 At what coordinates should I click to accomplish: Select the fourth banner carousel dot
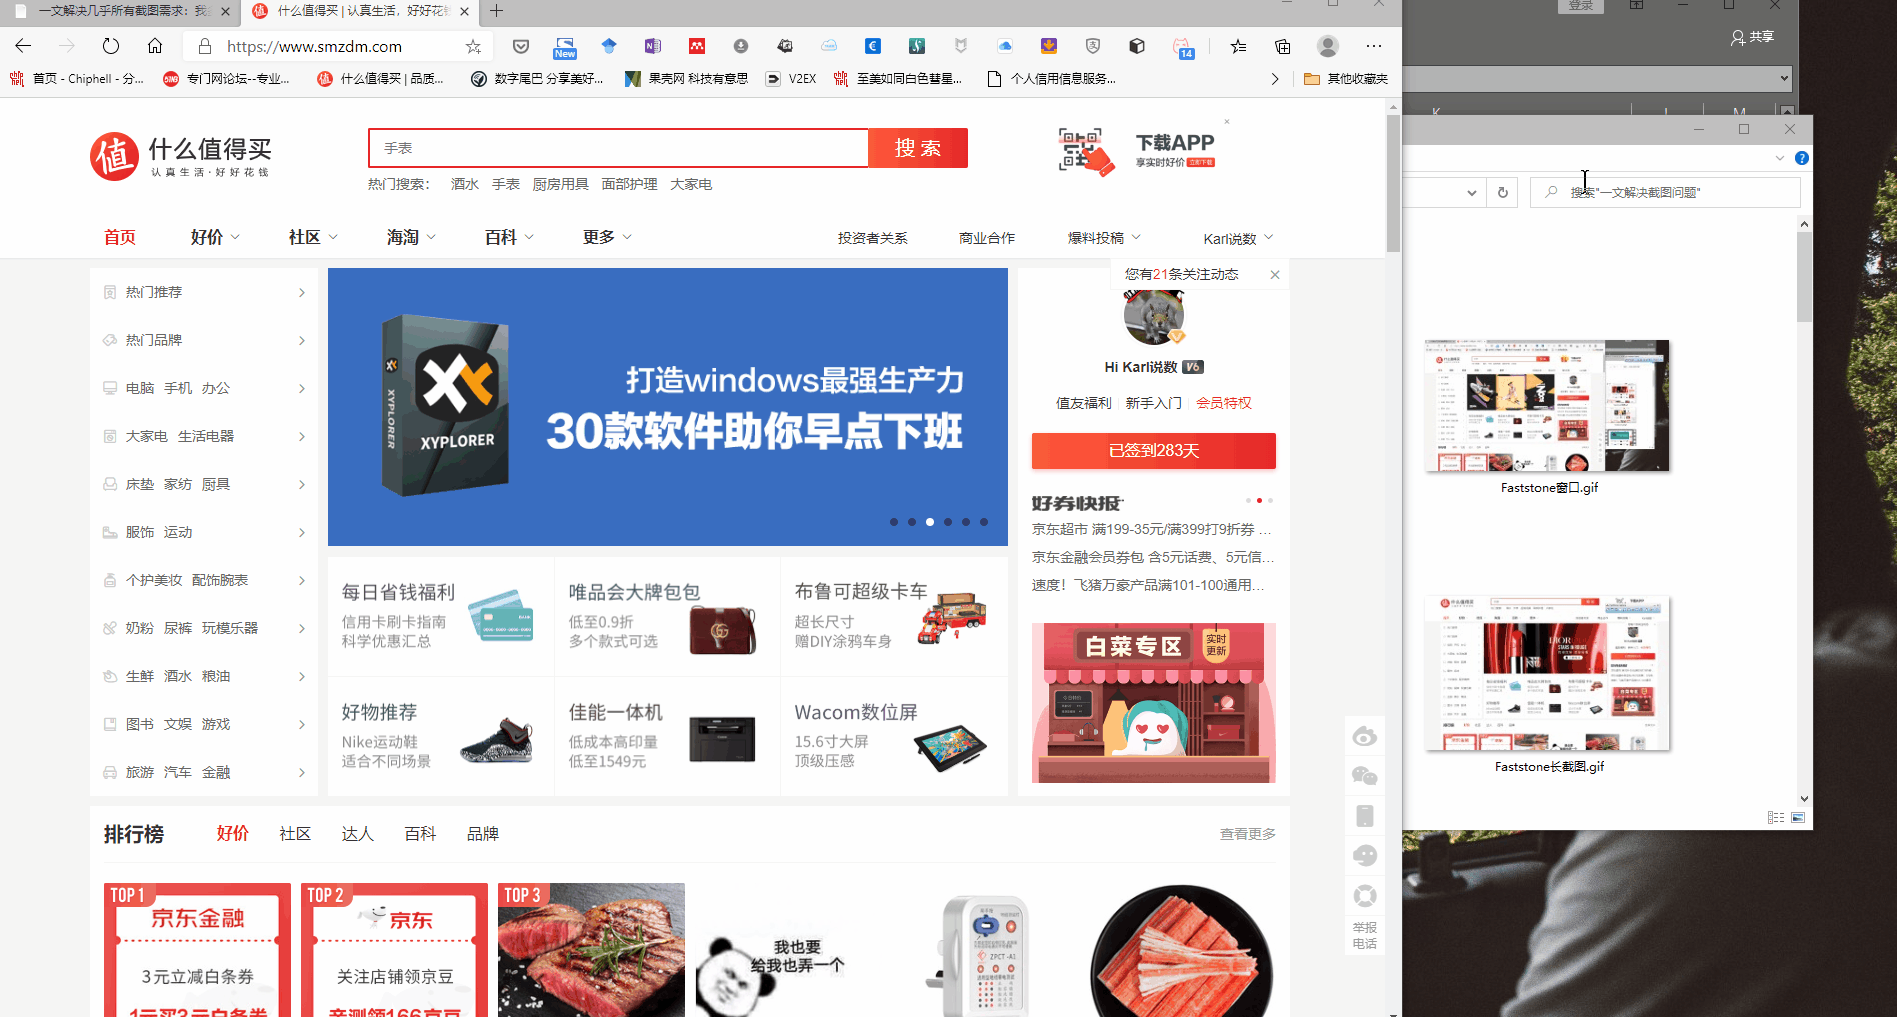pos(948,522)
